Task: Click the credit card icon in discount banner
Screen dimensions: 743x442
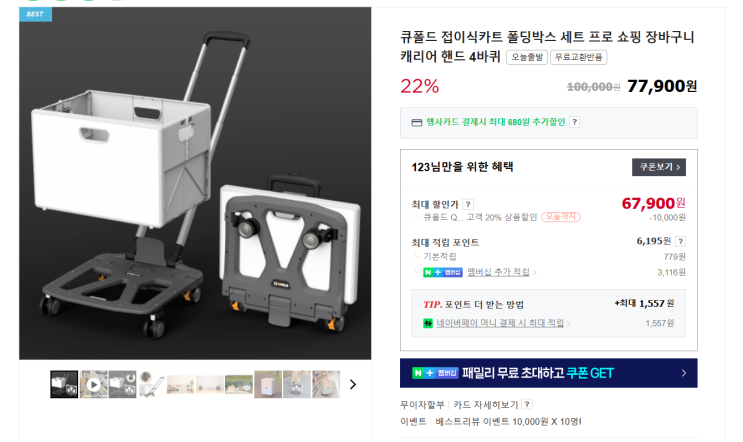Action: point(417,123)
